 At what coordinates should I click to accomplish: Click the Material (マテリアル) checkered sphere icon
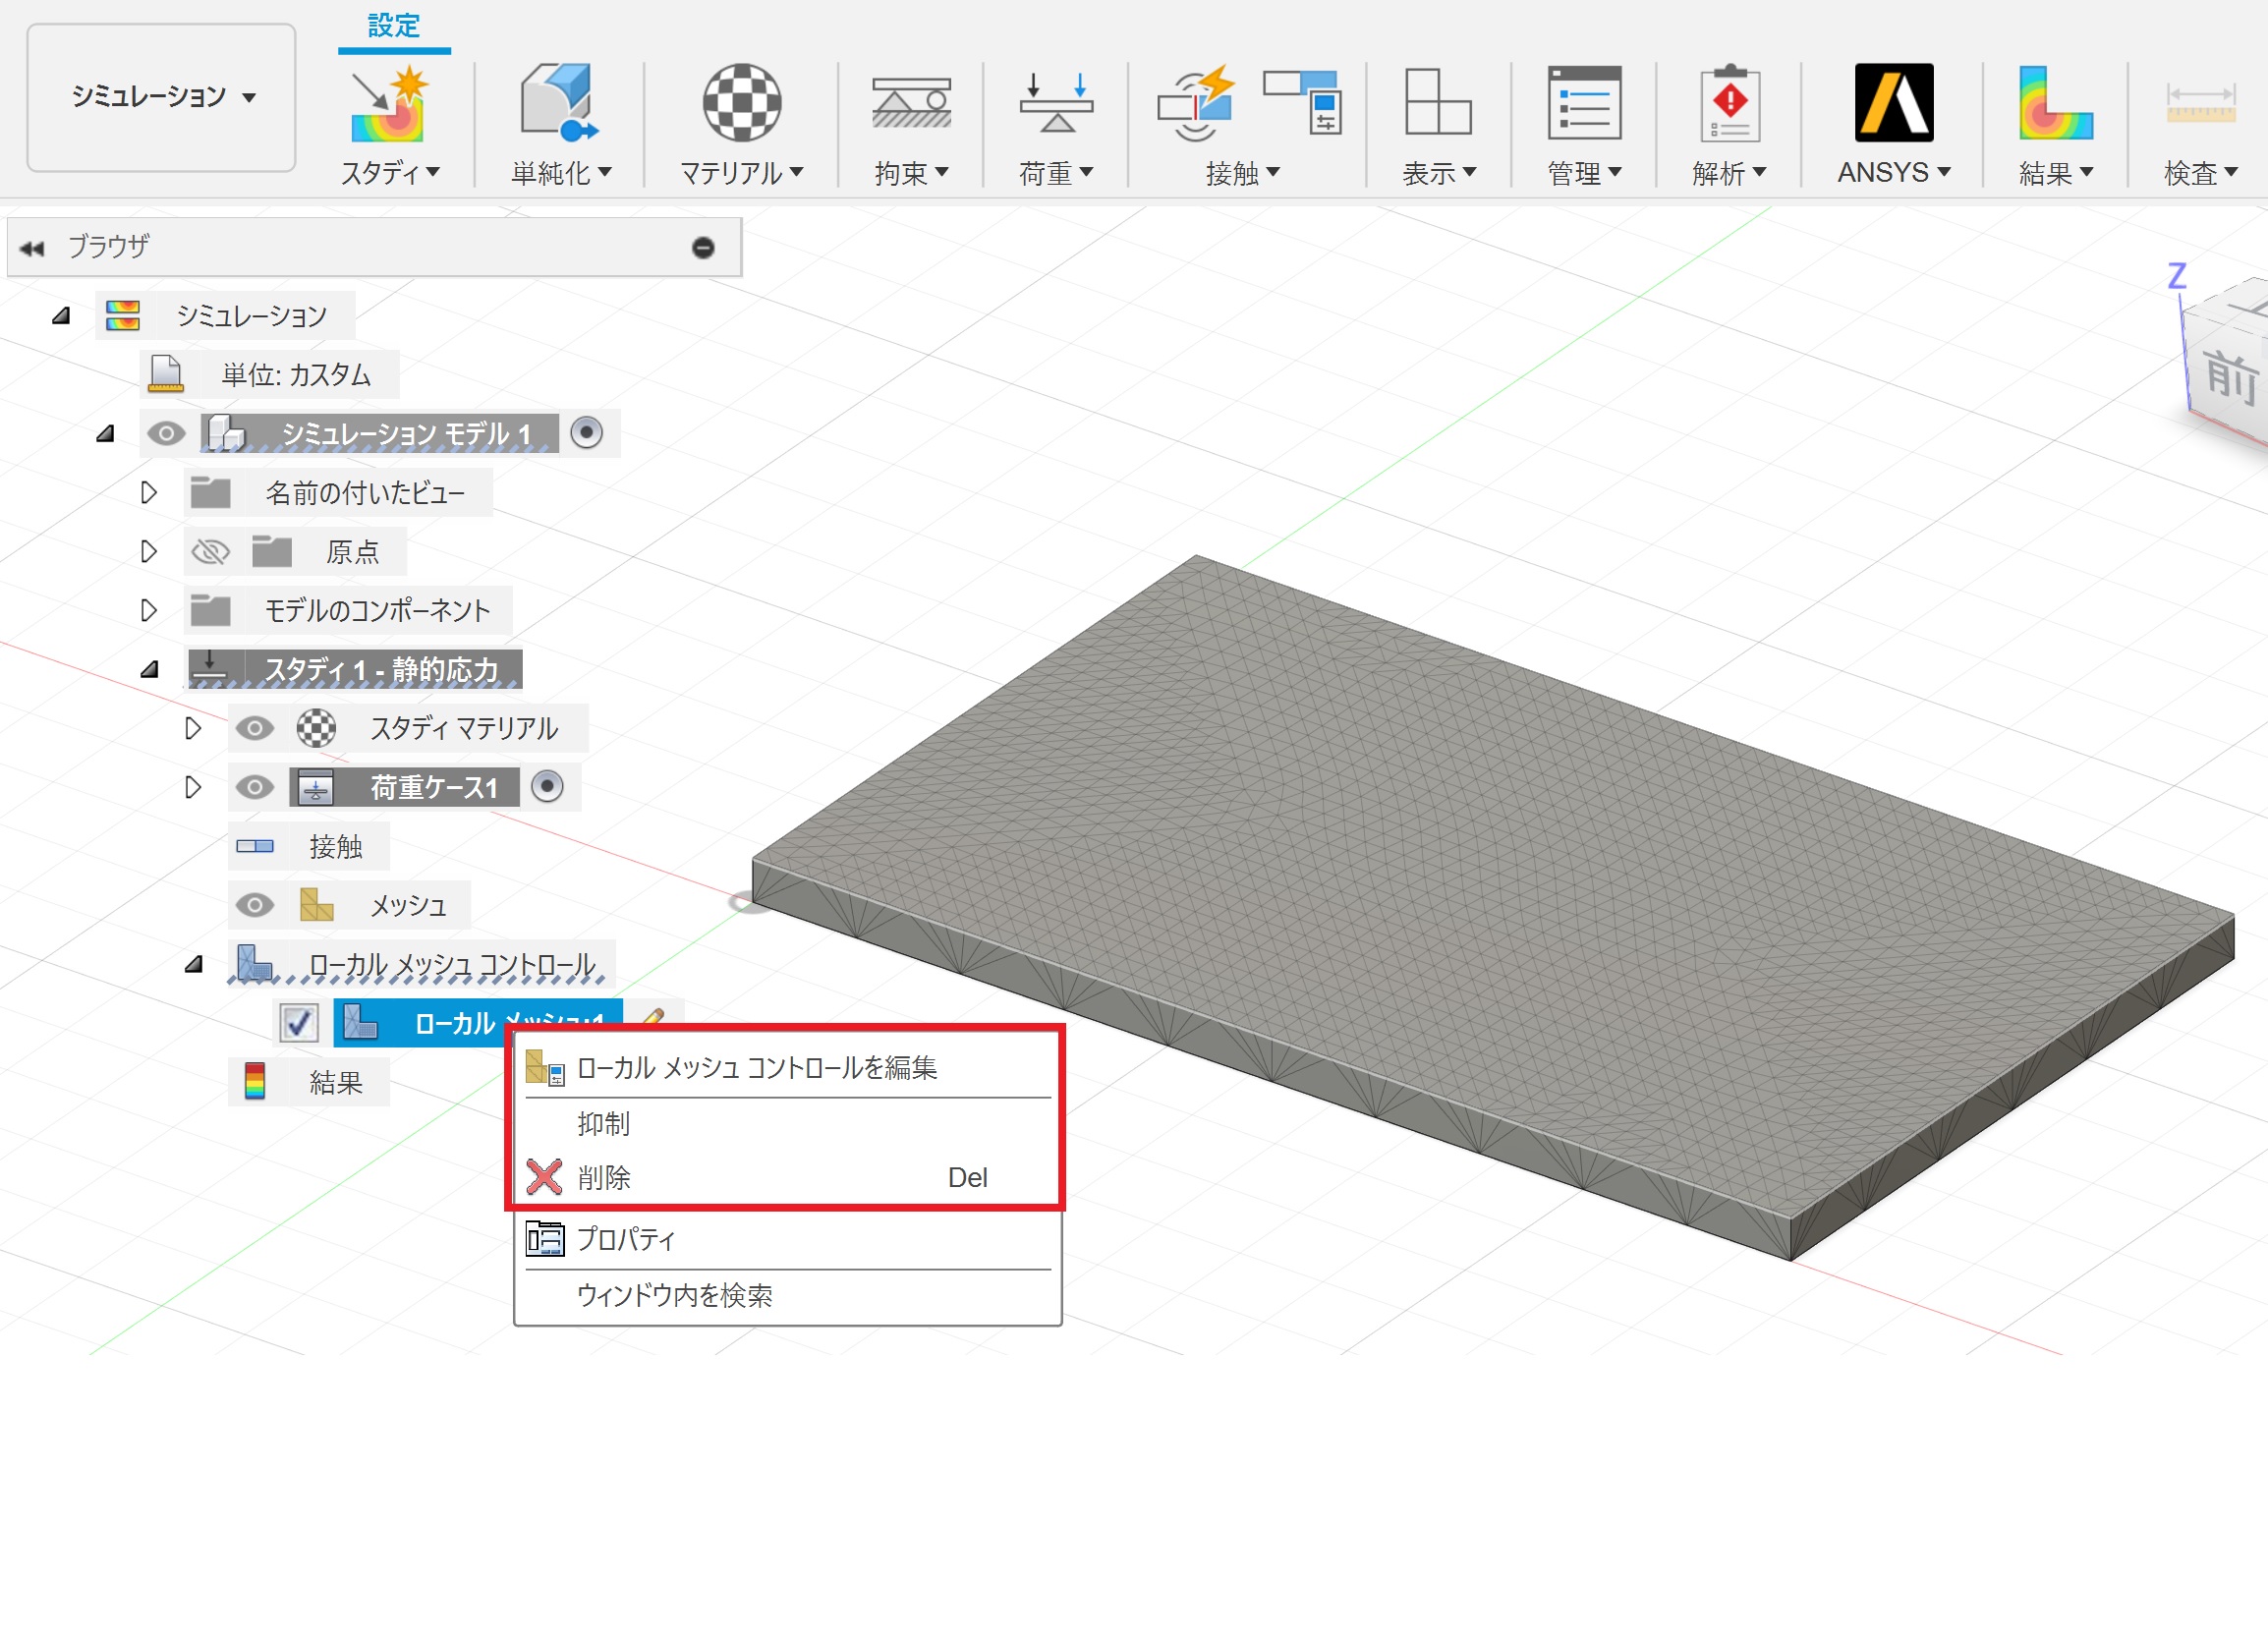[x=741, y=102]
